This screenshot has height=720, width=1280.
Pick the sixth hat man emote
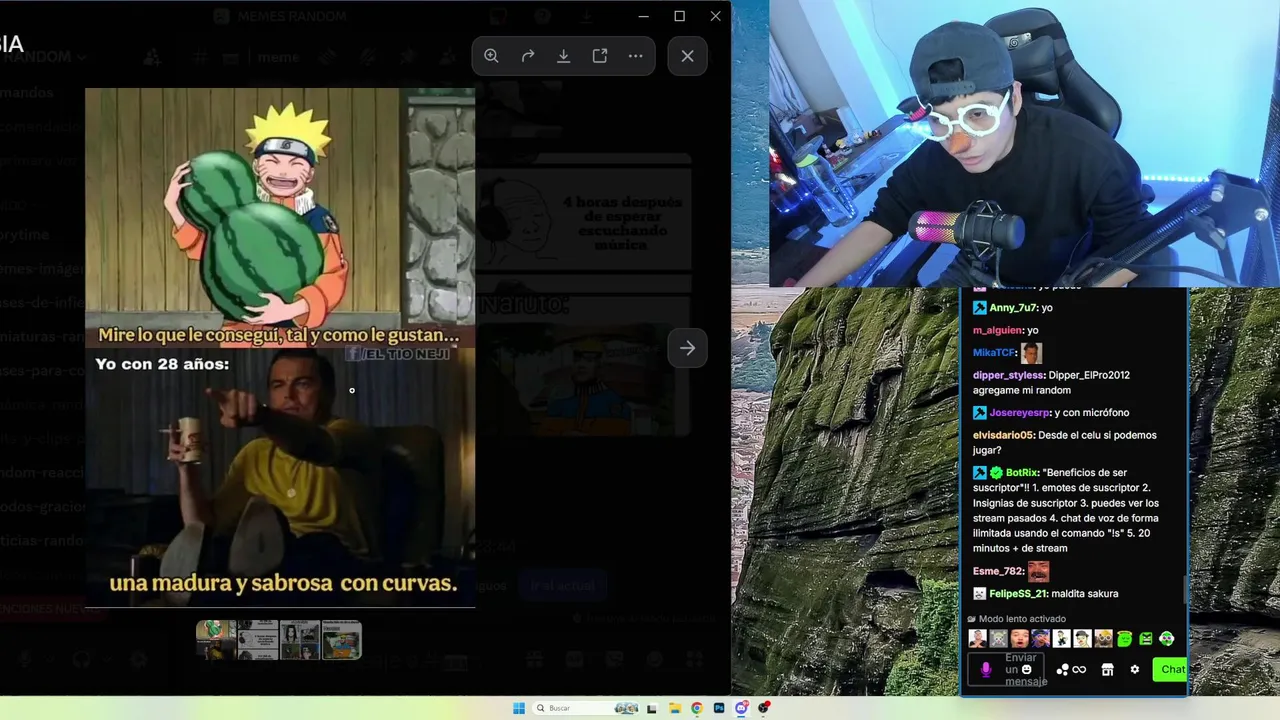click(1082, 638)
